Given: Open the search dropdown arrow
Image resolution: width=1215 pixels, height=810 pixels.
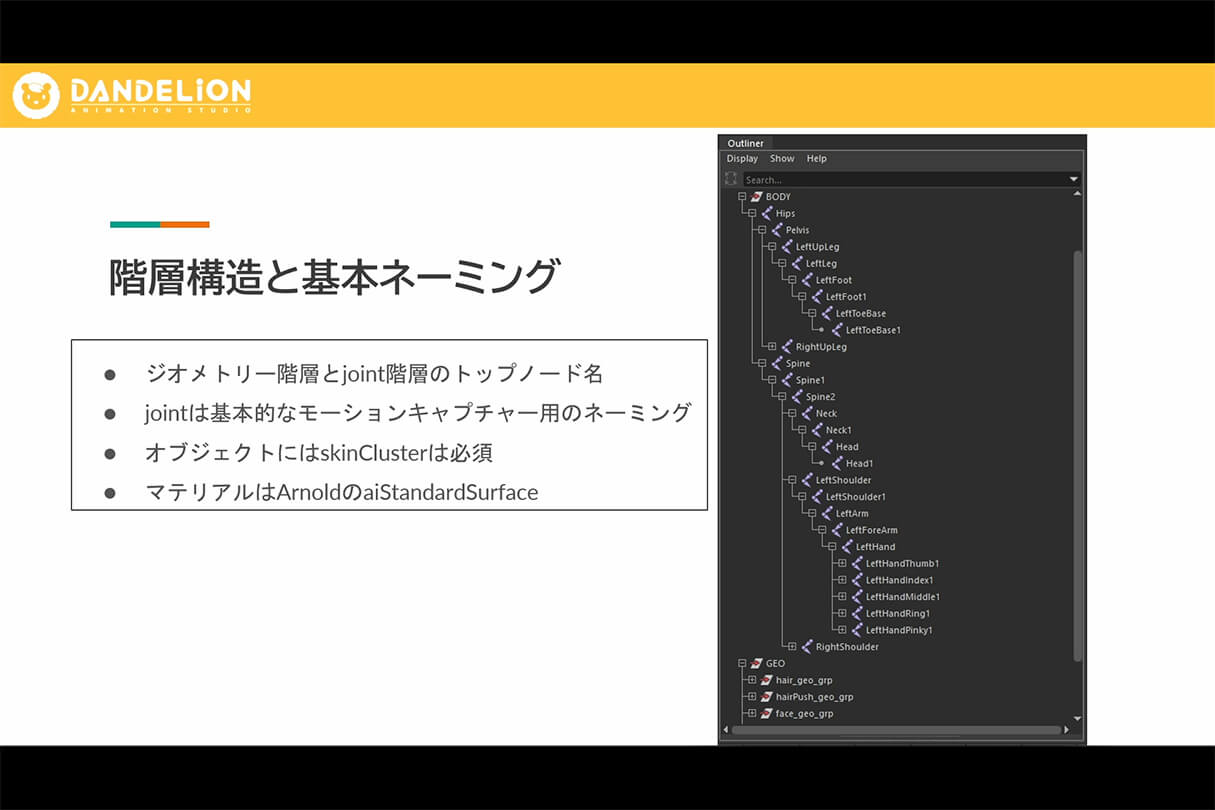Looking at the screenshot, I should pyautogui.click(x=1074, y=178).
